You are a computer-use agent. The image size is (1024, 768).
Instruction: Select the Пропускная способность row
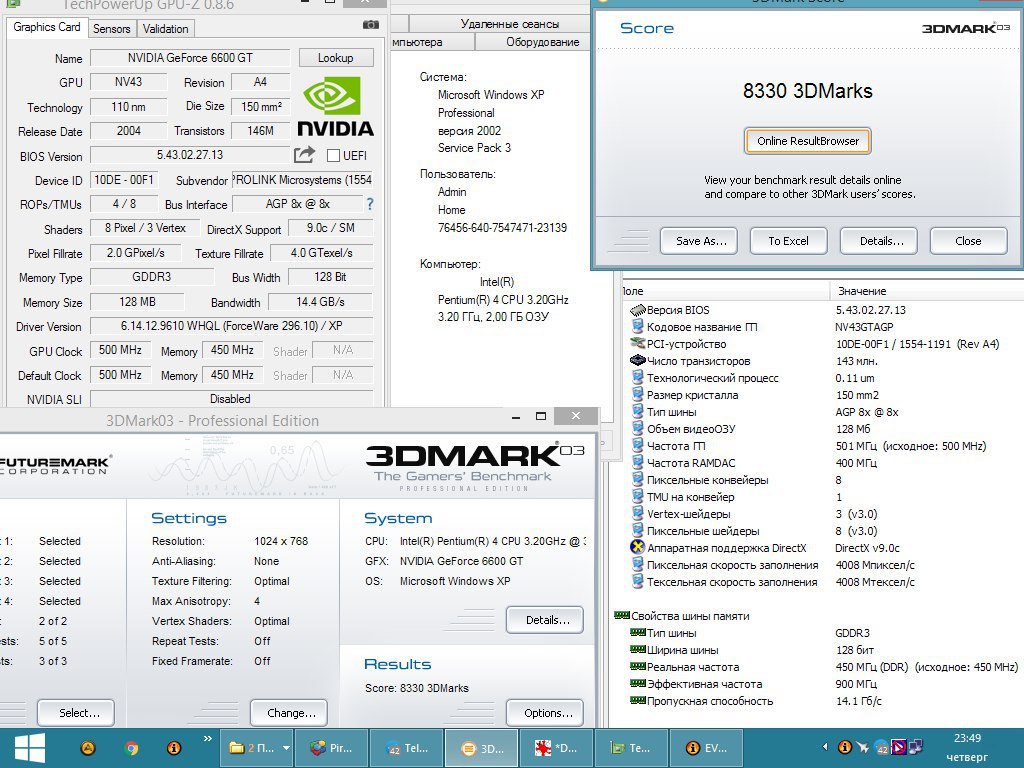pyautogui.click(x=822, y=701)
